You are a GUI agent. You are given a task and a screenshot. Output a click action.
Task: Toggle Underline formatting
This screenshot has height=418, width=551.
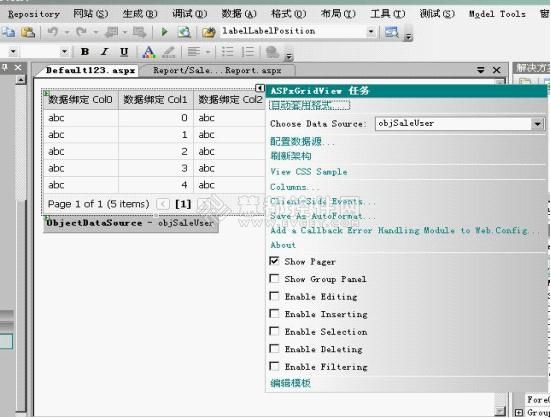[x=124, y=52]
